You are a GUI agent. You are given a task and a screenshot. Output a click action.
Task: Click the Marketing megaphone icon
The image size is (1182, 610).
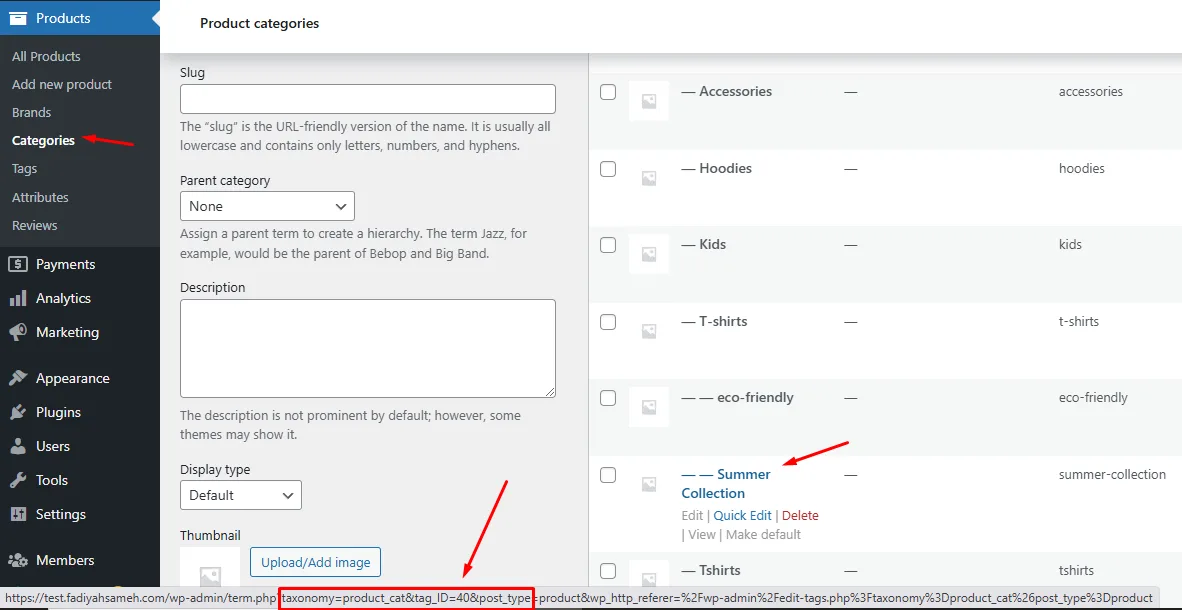[x=18, y=333]
